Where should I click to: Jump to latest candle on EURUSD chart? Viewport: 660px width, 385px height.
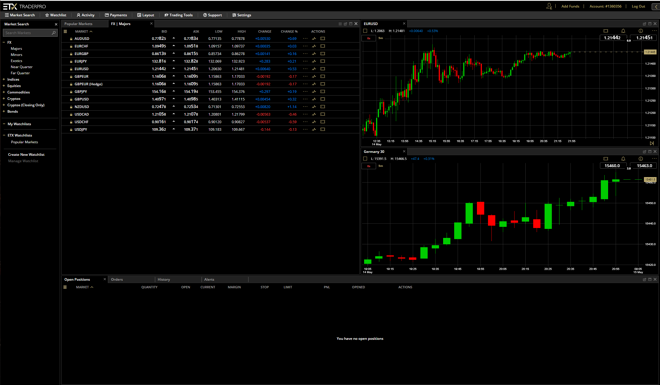(652, 143)
